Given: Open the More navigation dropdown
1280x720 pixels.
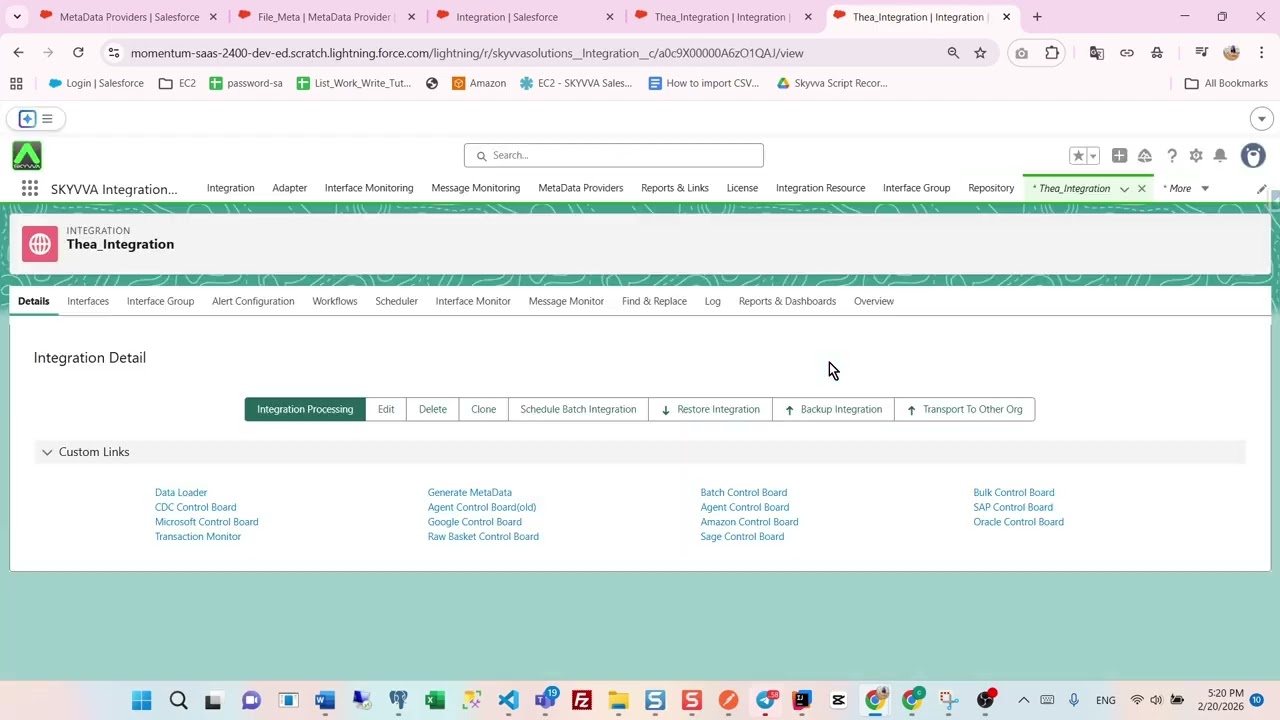Looking at the screenshot, I should coord(1187,189).
